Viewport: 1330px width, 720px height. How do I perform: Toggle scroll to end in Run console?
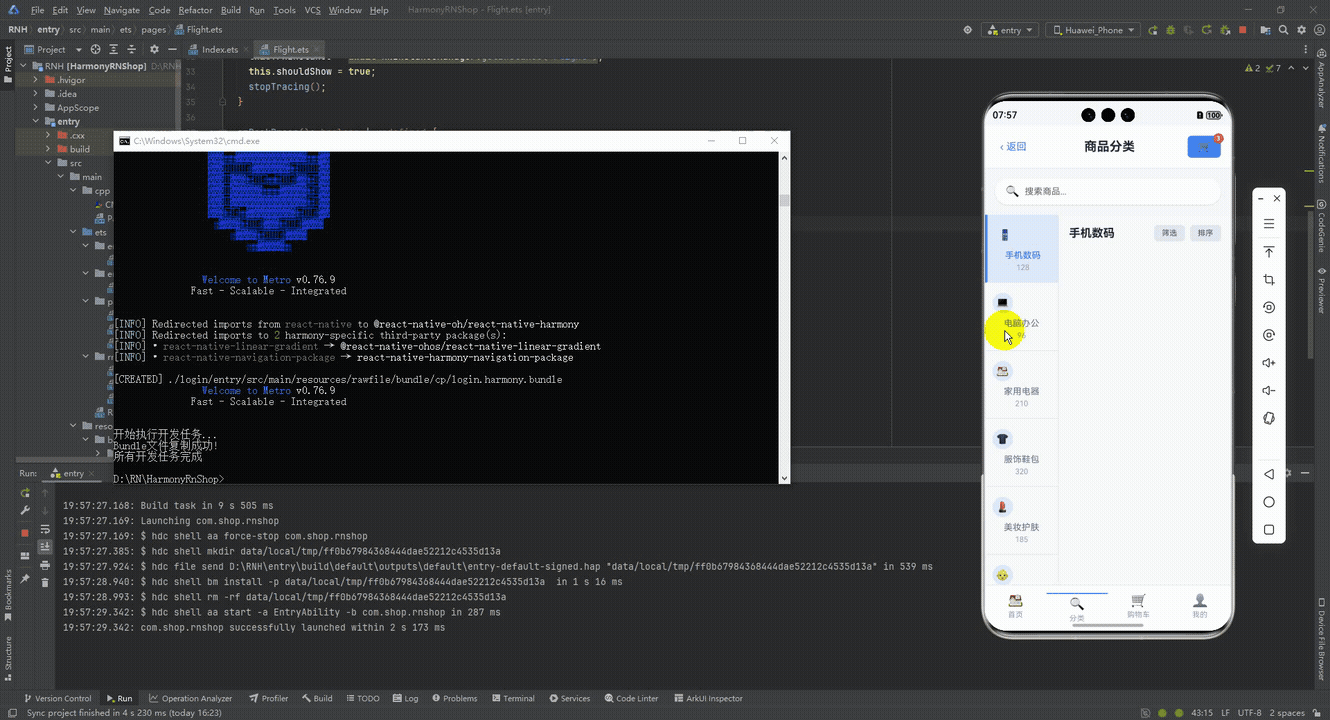(x=45, y=546)
